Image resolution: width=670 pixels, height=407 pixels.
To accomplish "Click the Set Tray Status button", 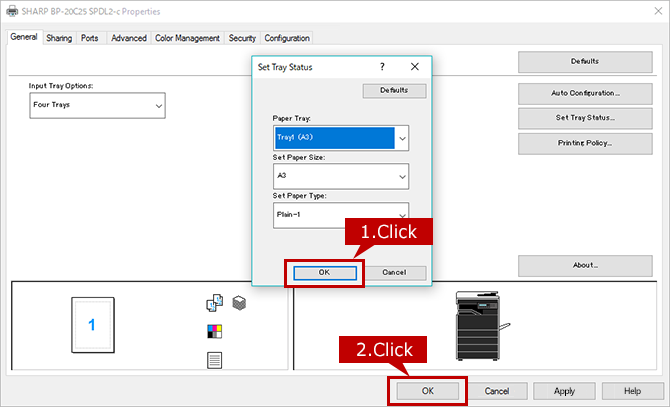I will (585, 118).
